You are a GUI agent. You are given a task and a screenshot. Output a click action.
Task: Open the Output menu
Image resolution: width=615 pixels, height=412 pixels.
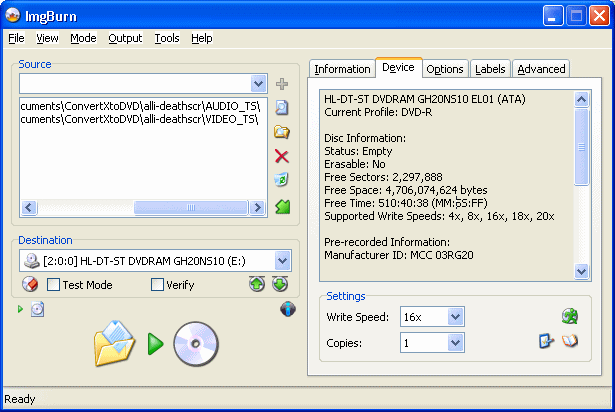coord(125,38)
